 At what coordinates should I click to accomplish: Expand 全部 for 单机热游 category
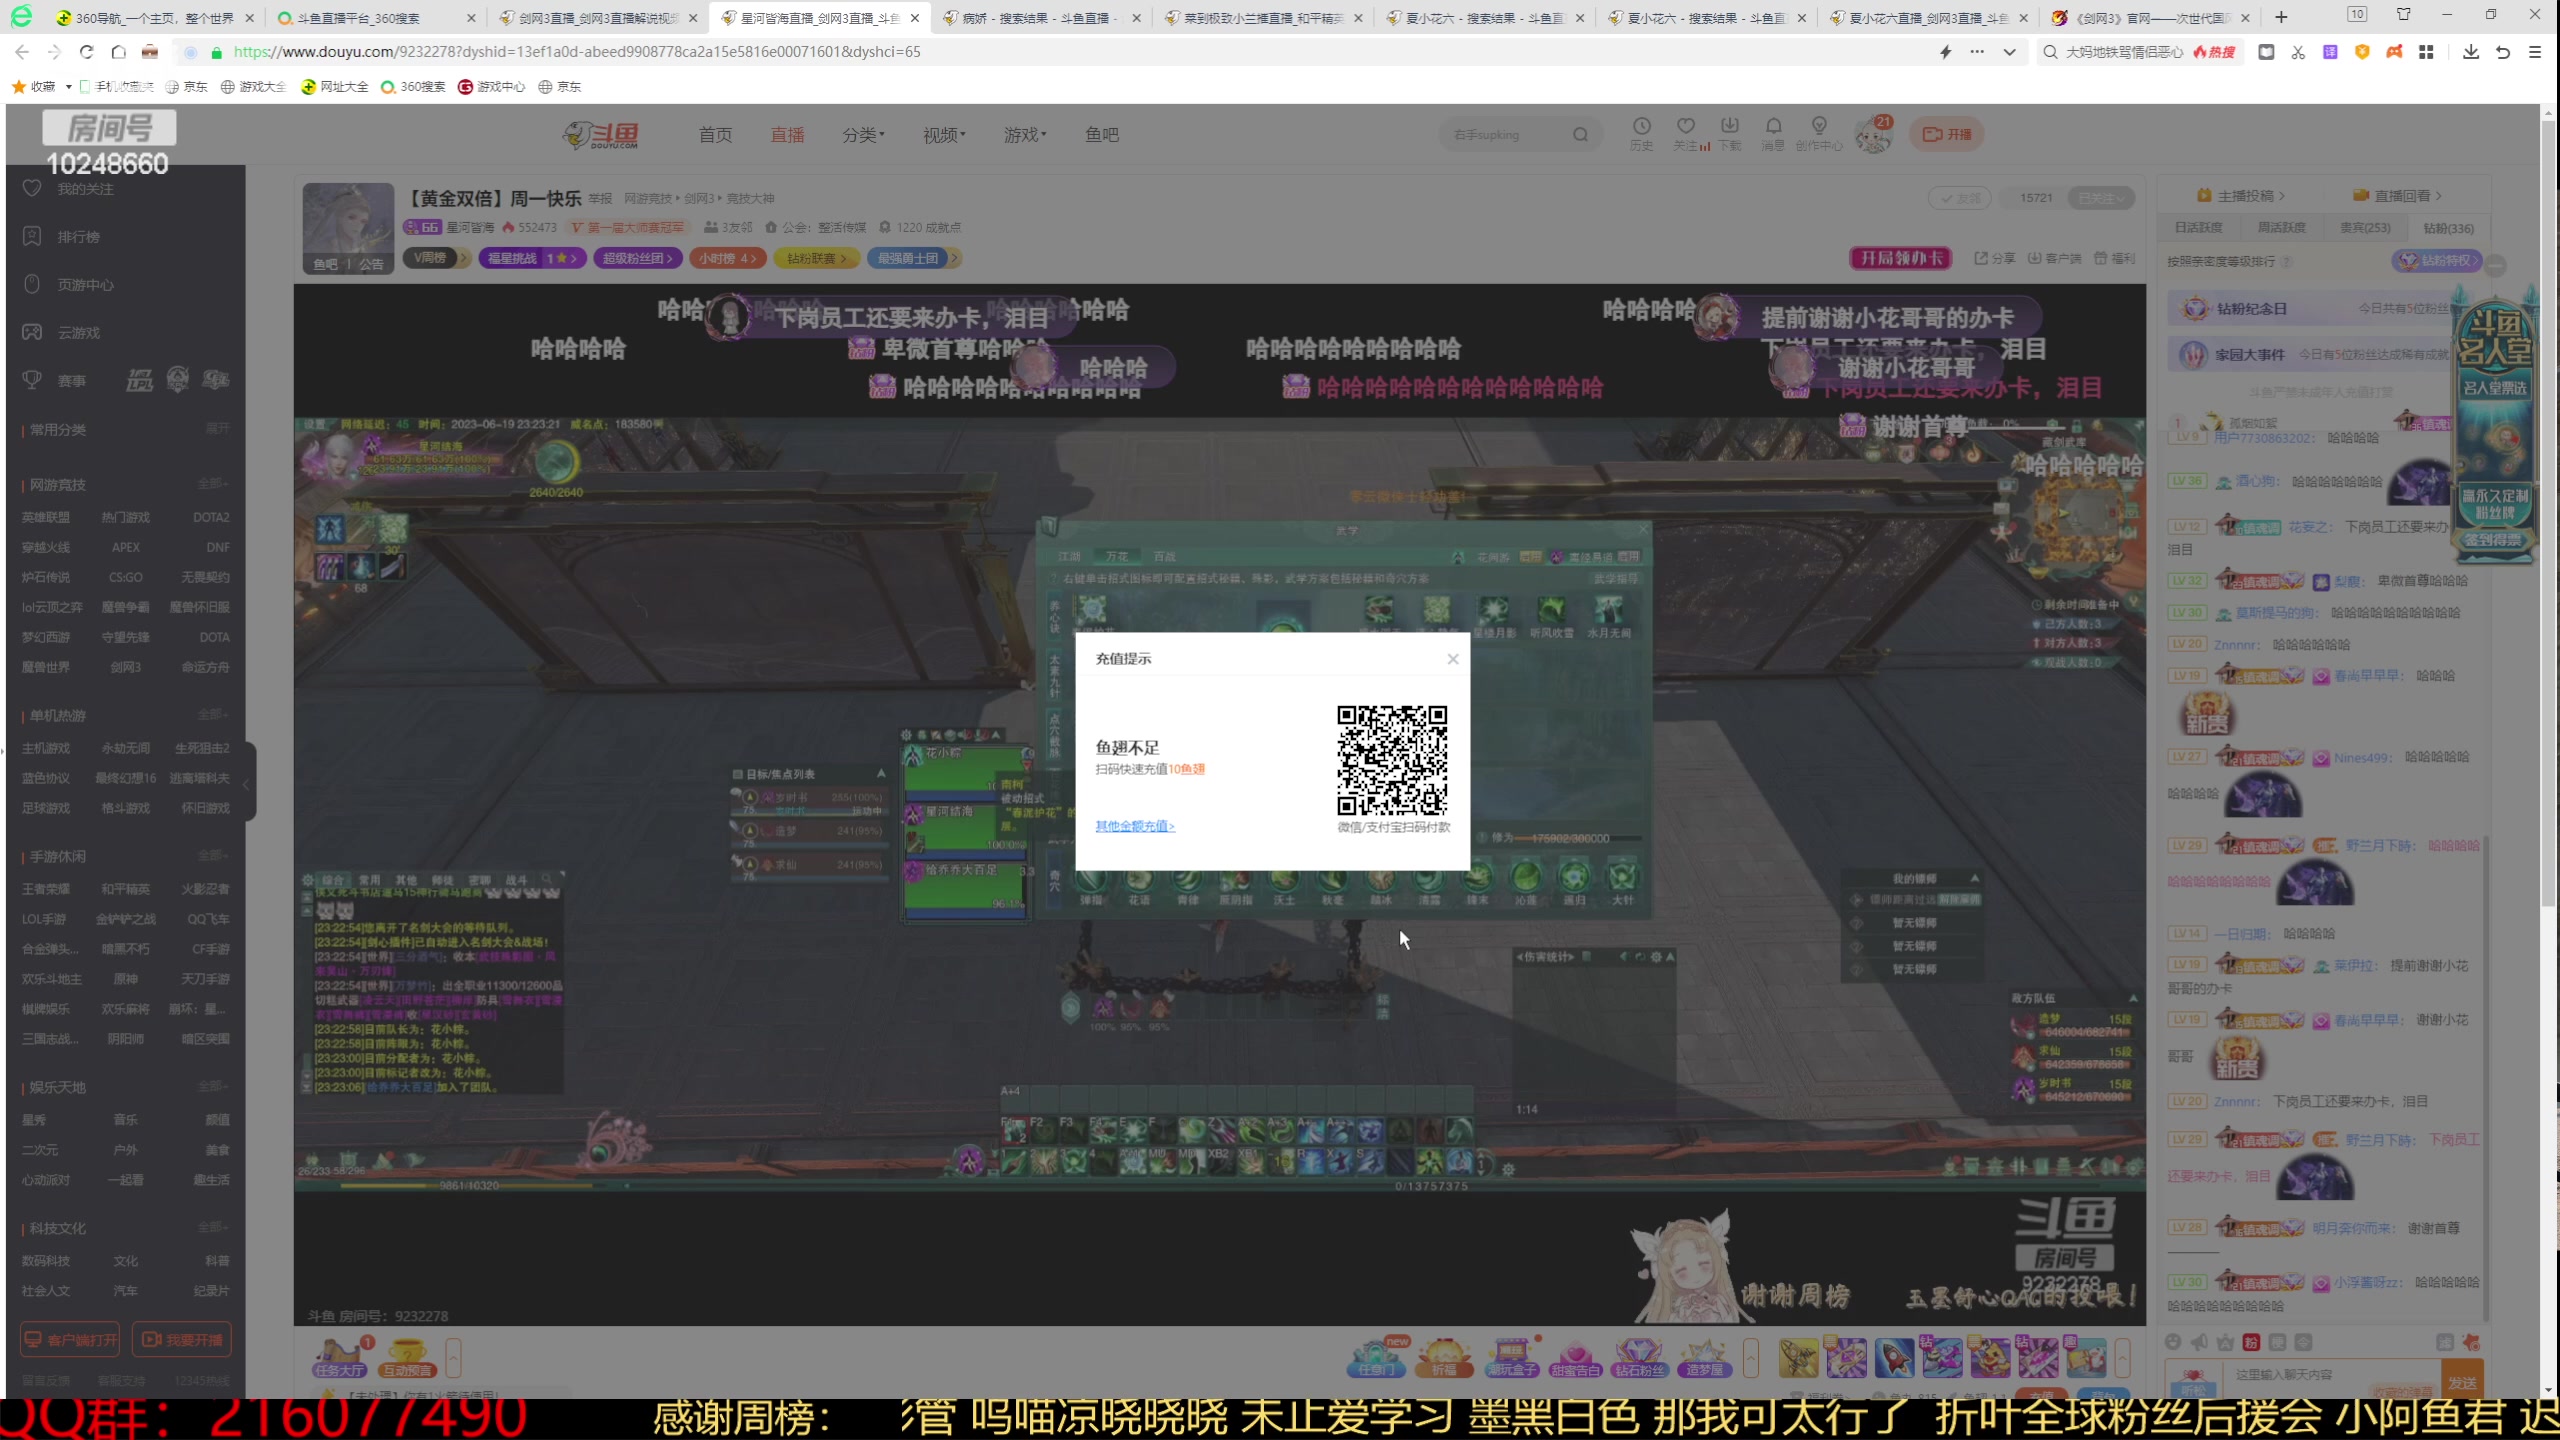[213, 715]
